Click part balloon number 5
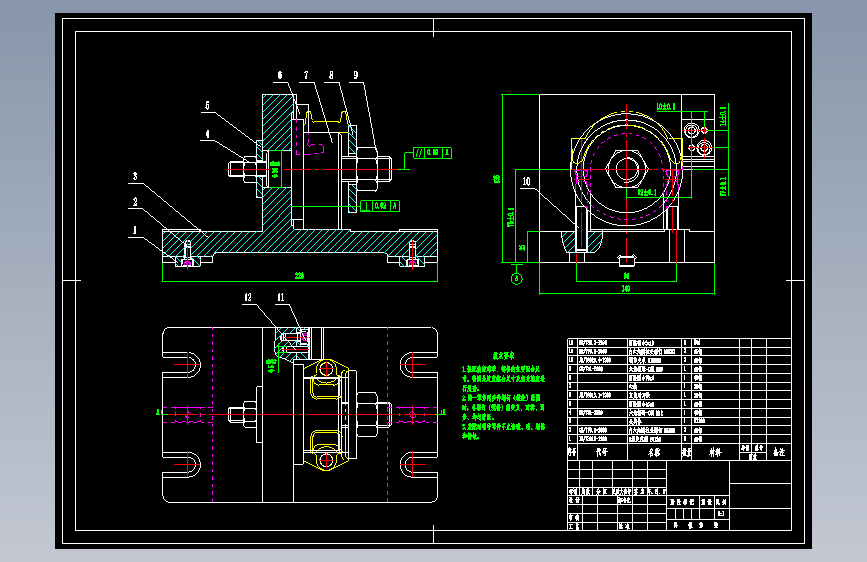The height and width of the screenshot is (562, 867). point(207,105)
